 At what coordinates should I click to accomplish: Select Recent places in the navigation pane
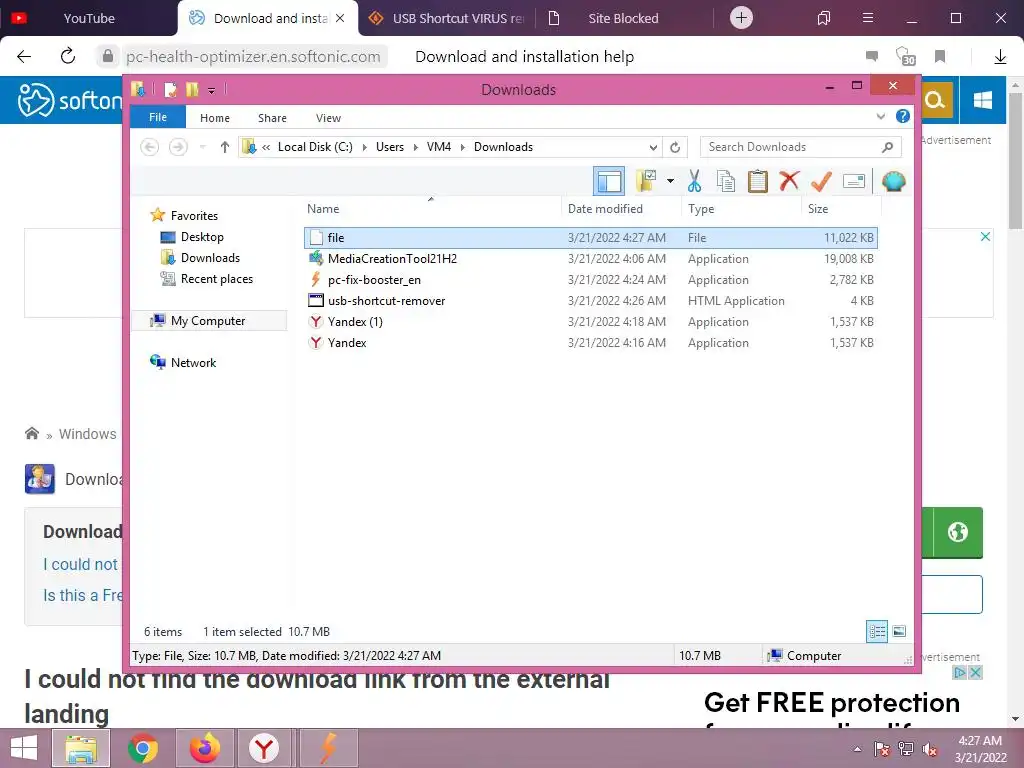pos(217,279)
